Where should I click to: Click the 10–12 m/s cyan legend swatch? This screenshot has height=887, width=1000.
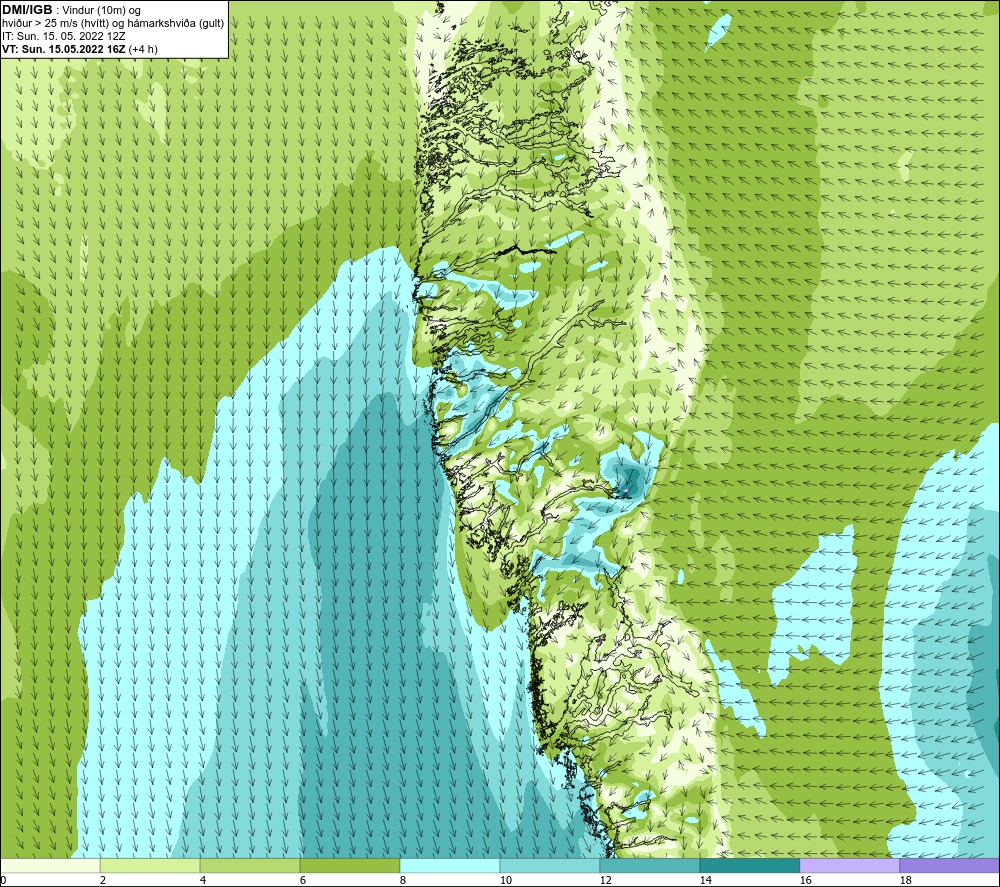550,865
